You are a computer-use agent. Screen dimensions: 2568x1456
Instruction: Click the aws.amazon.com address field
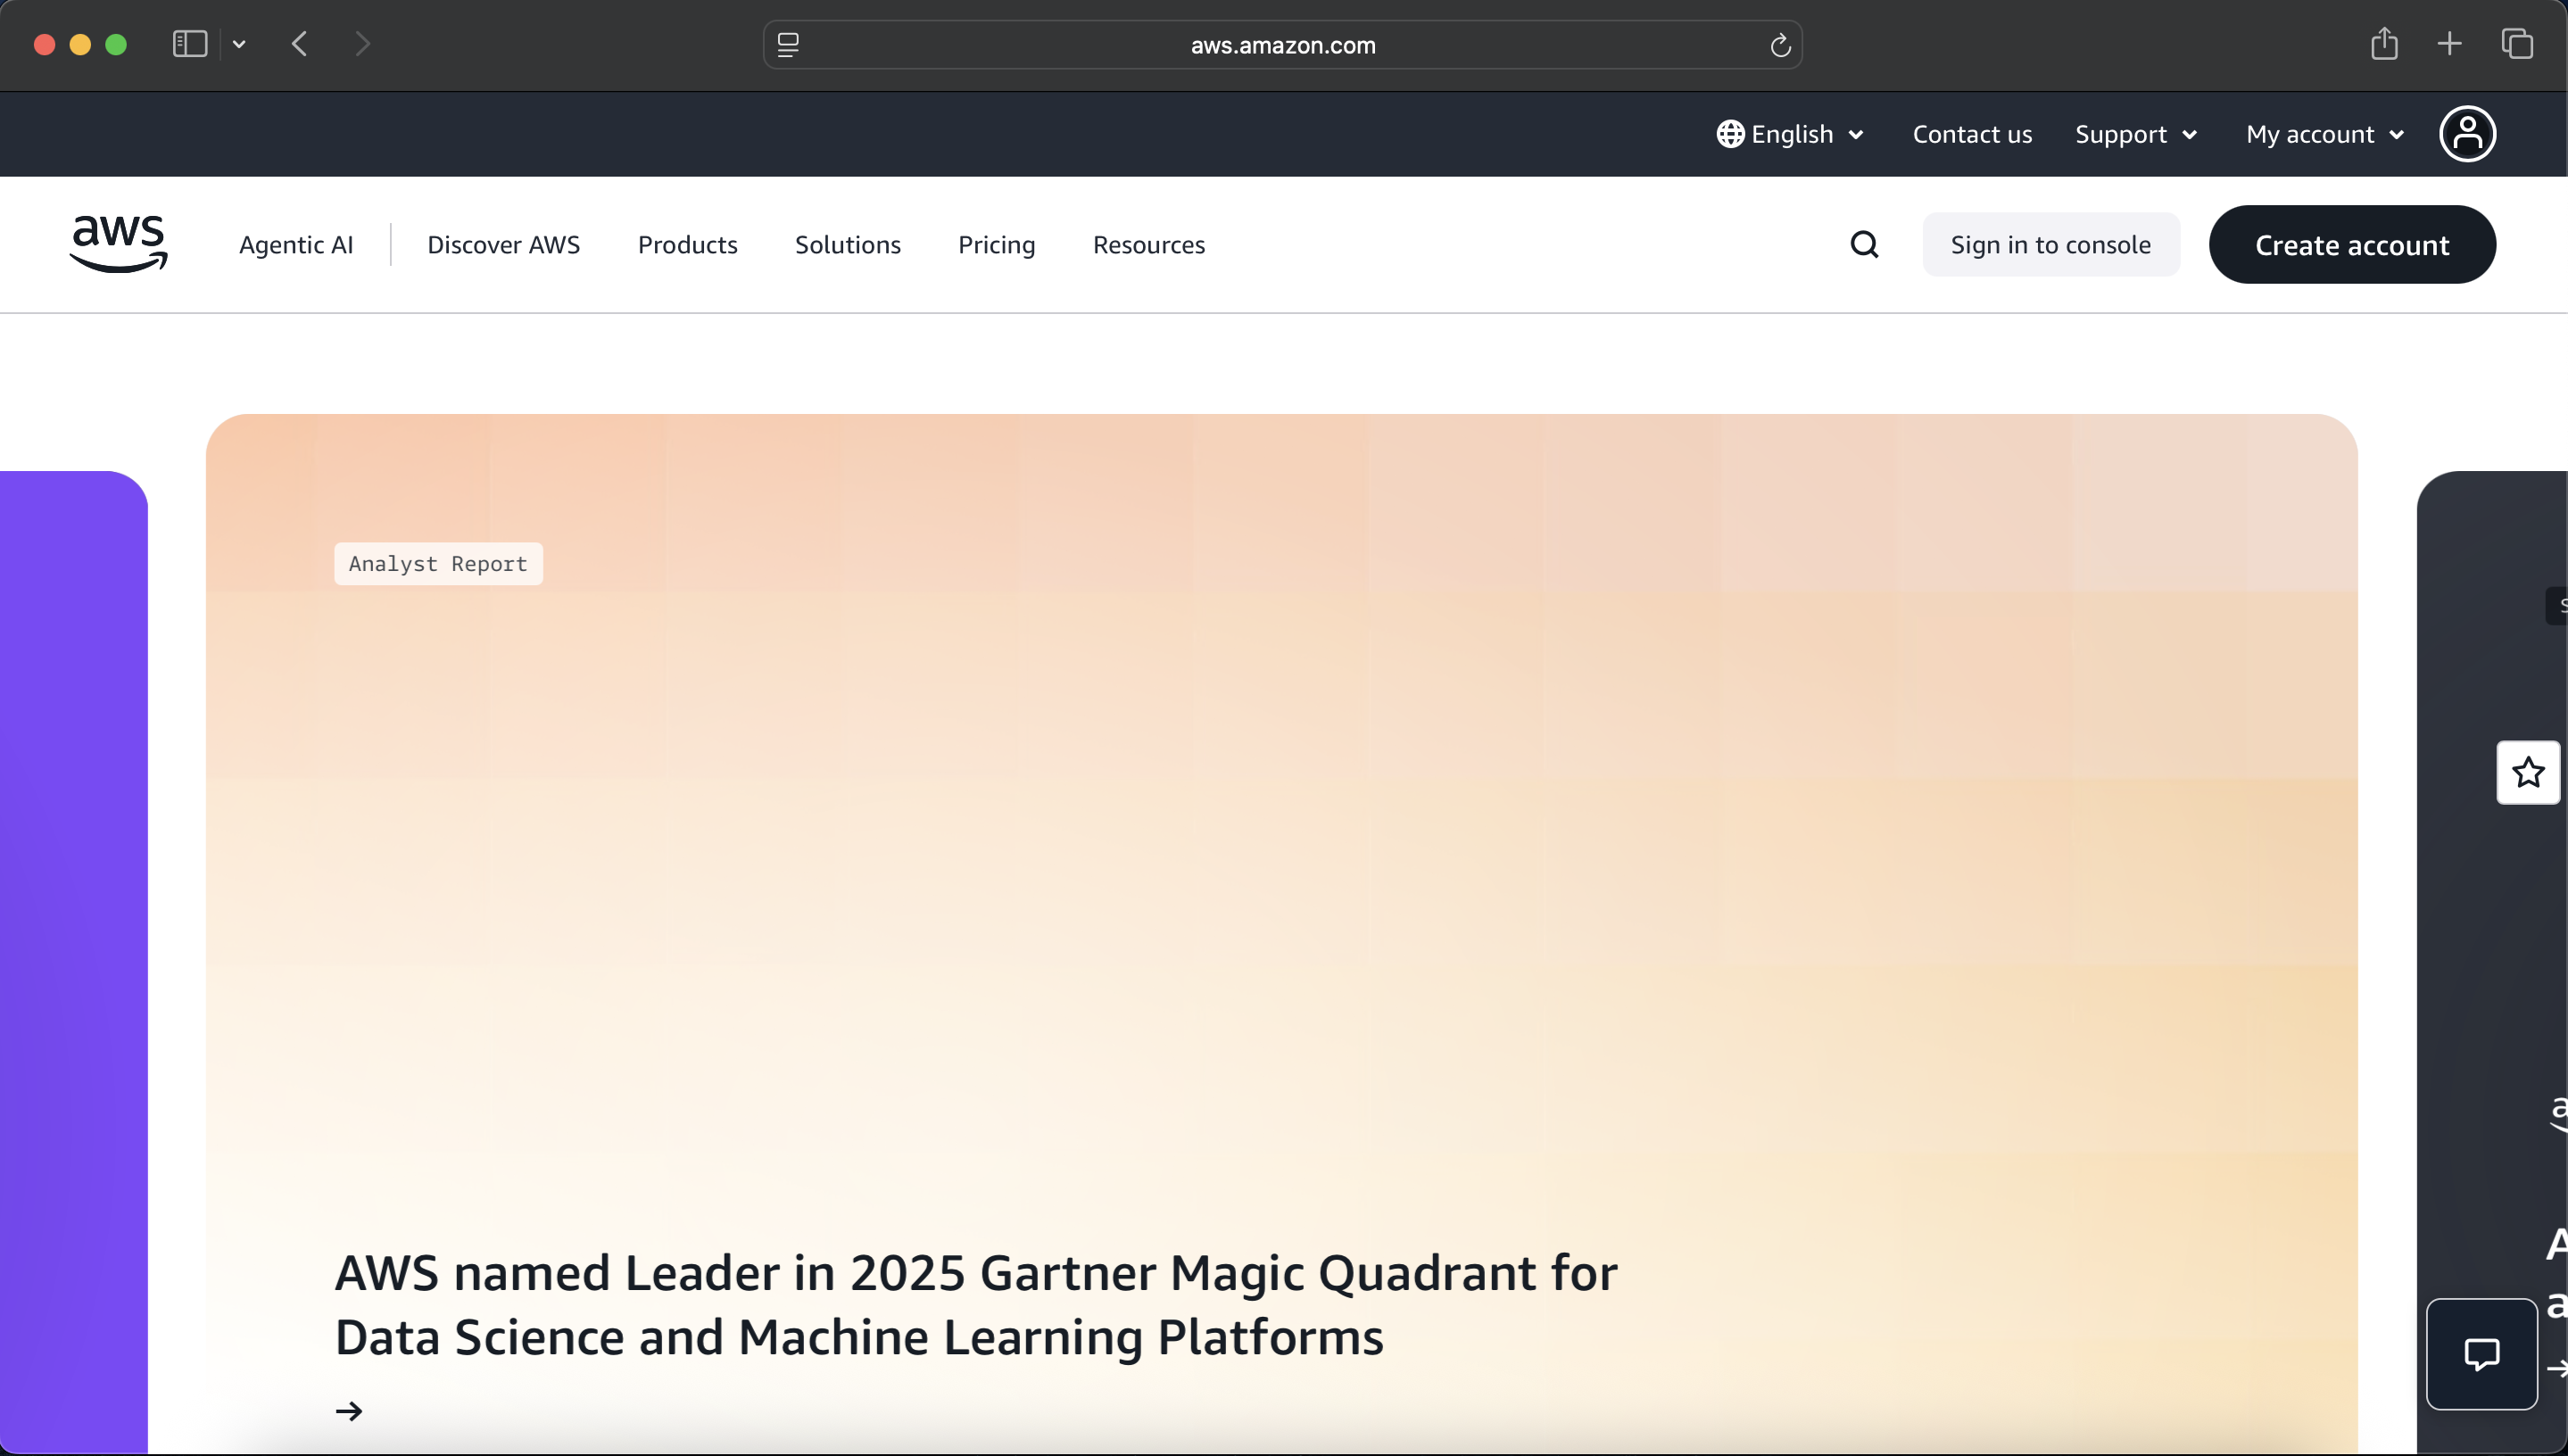tap(1282, 45)
